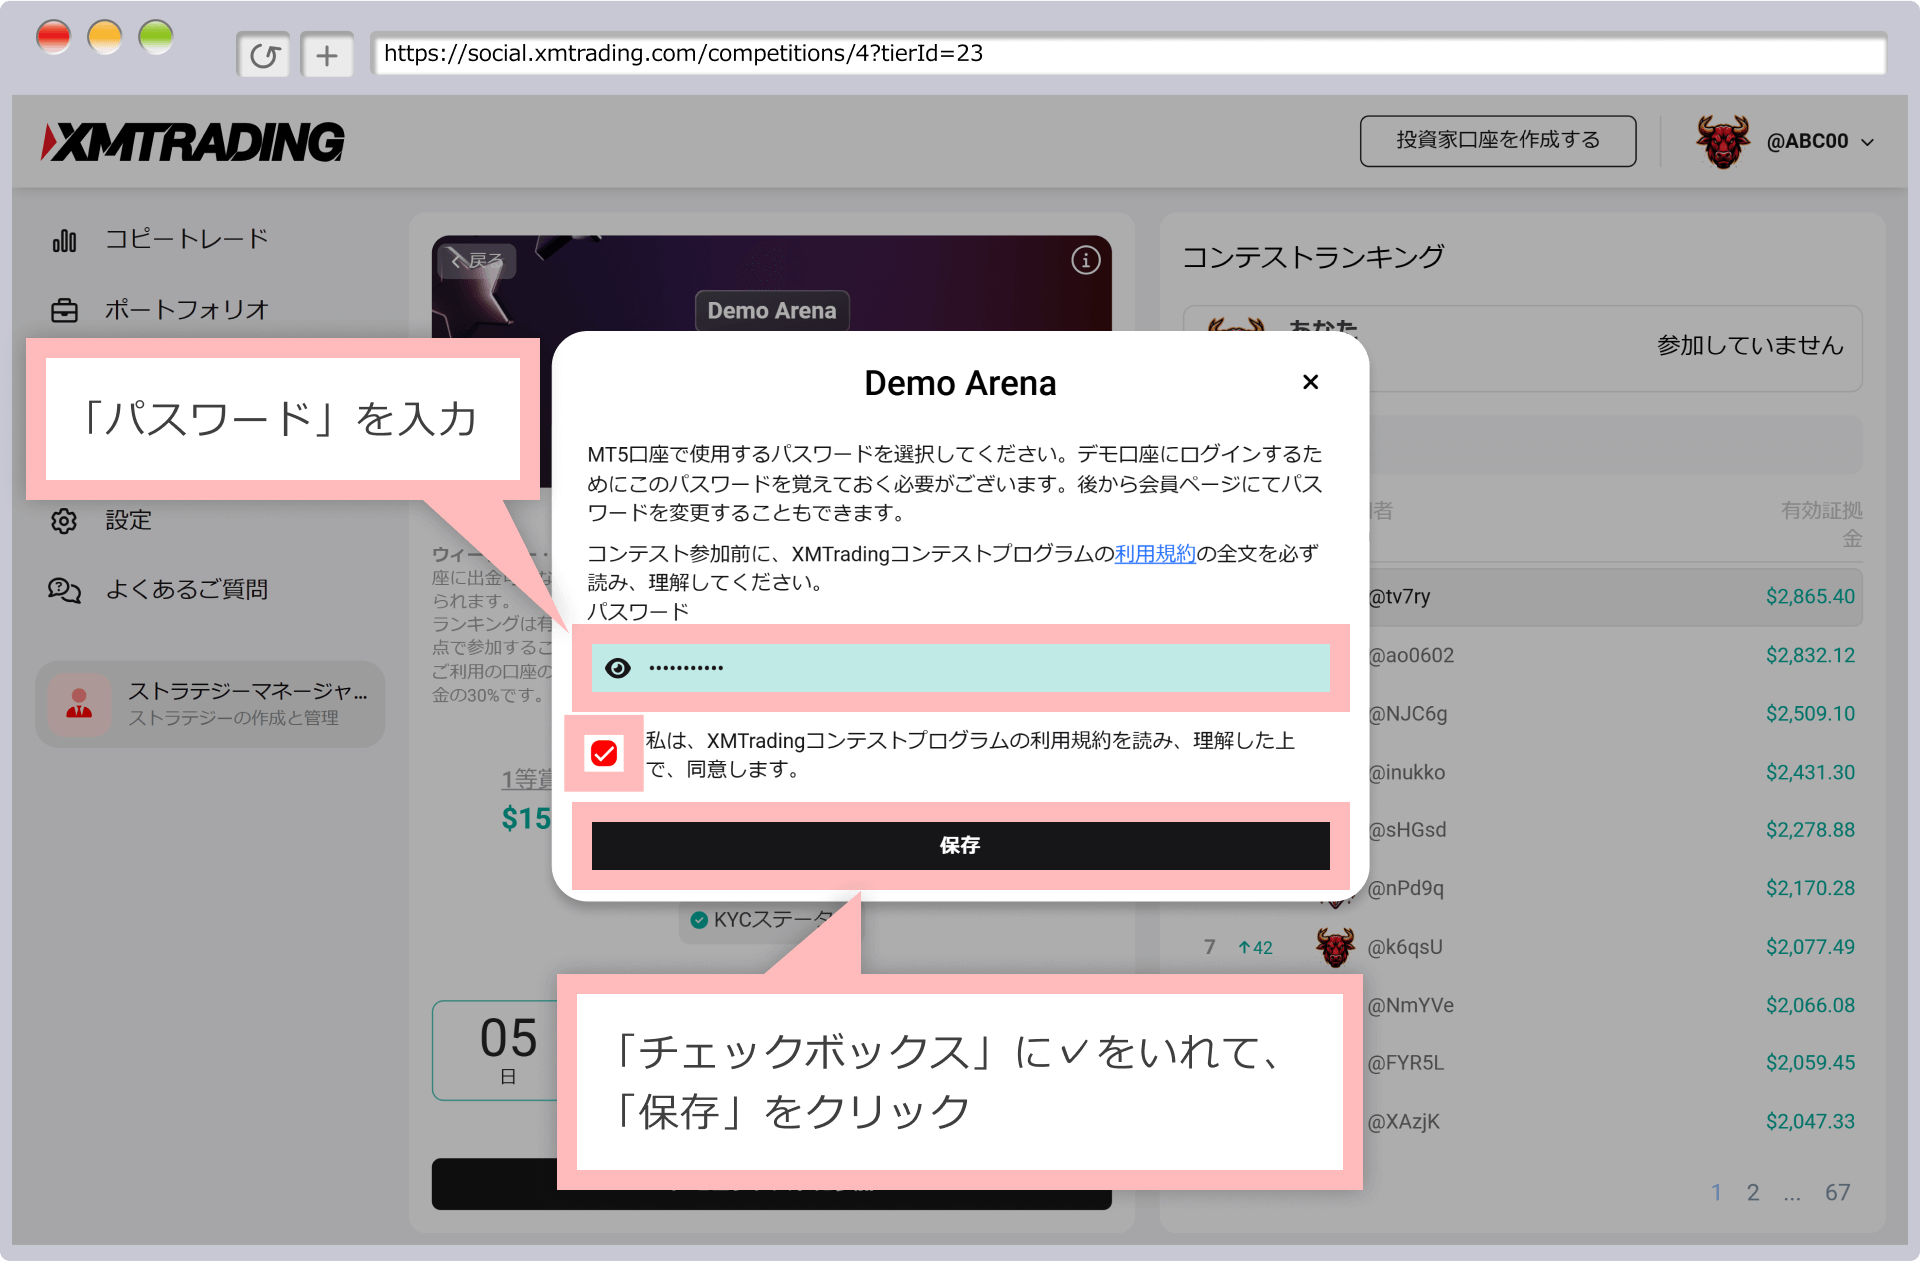
Task: Click the briefcase icon for ポートフォリオ
Action: coord(65,311)
